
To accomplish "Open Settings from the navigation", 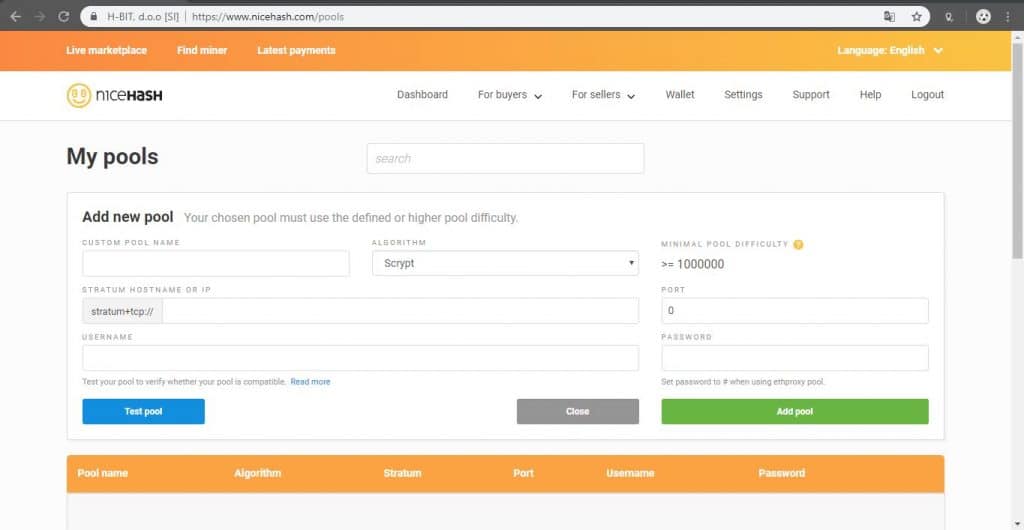I will (x=743, y=95).
